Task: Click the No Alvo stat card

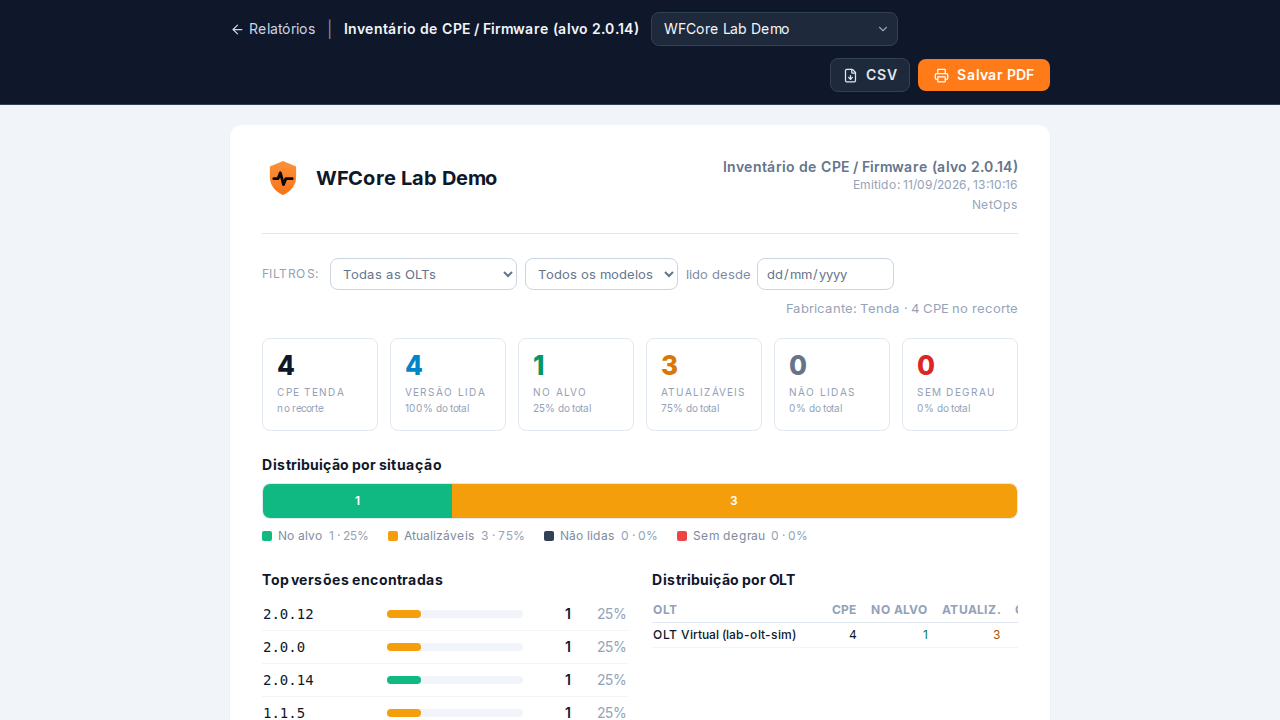Action: click(x=576, y=384)
